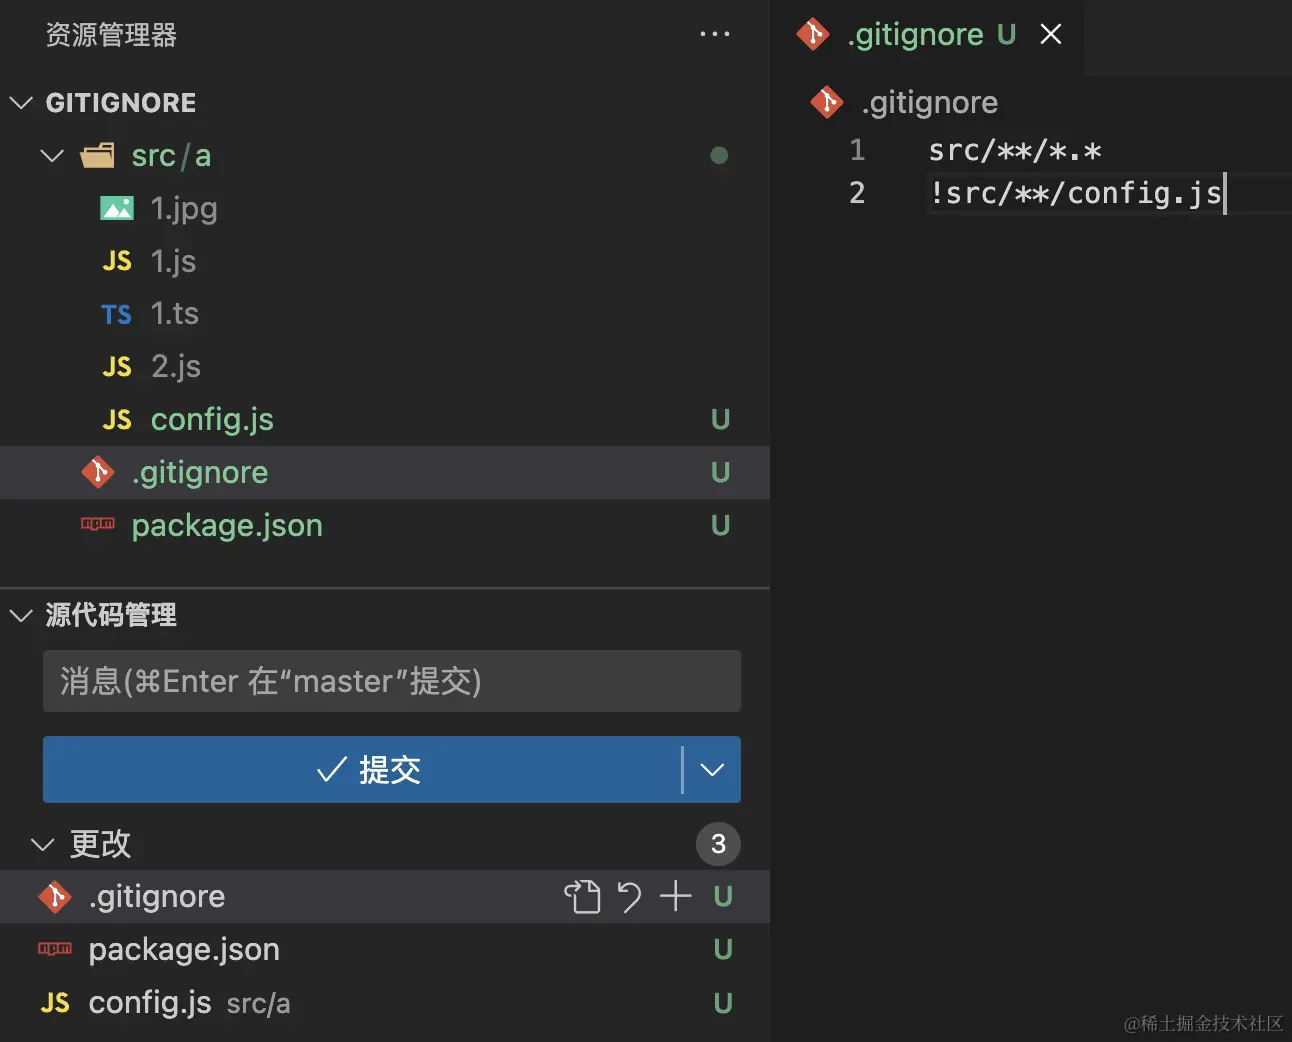Close the .gitignore editor tab

1051,34
